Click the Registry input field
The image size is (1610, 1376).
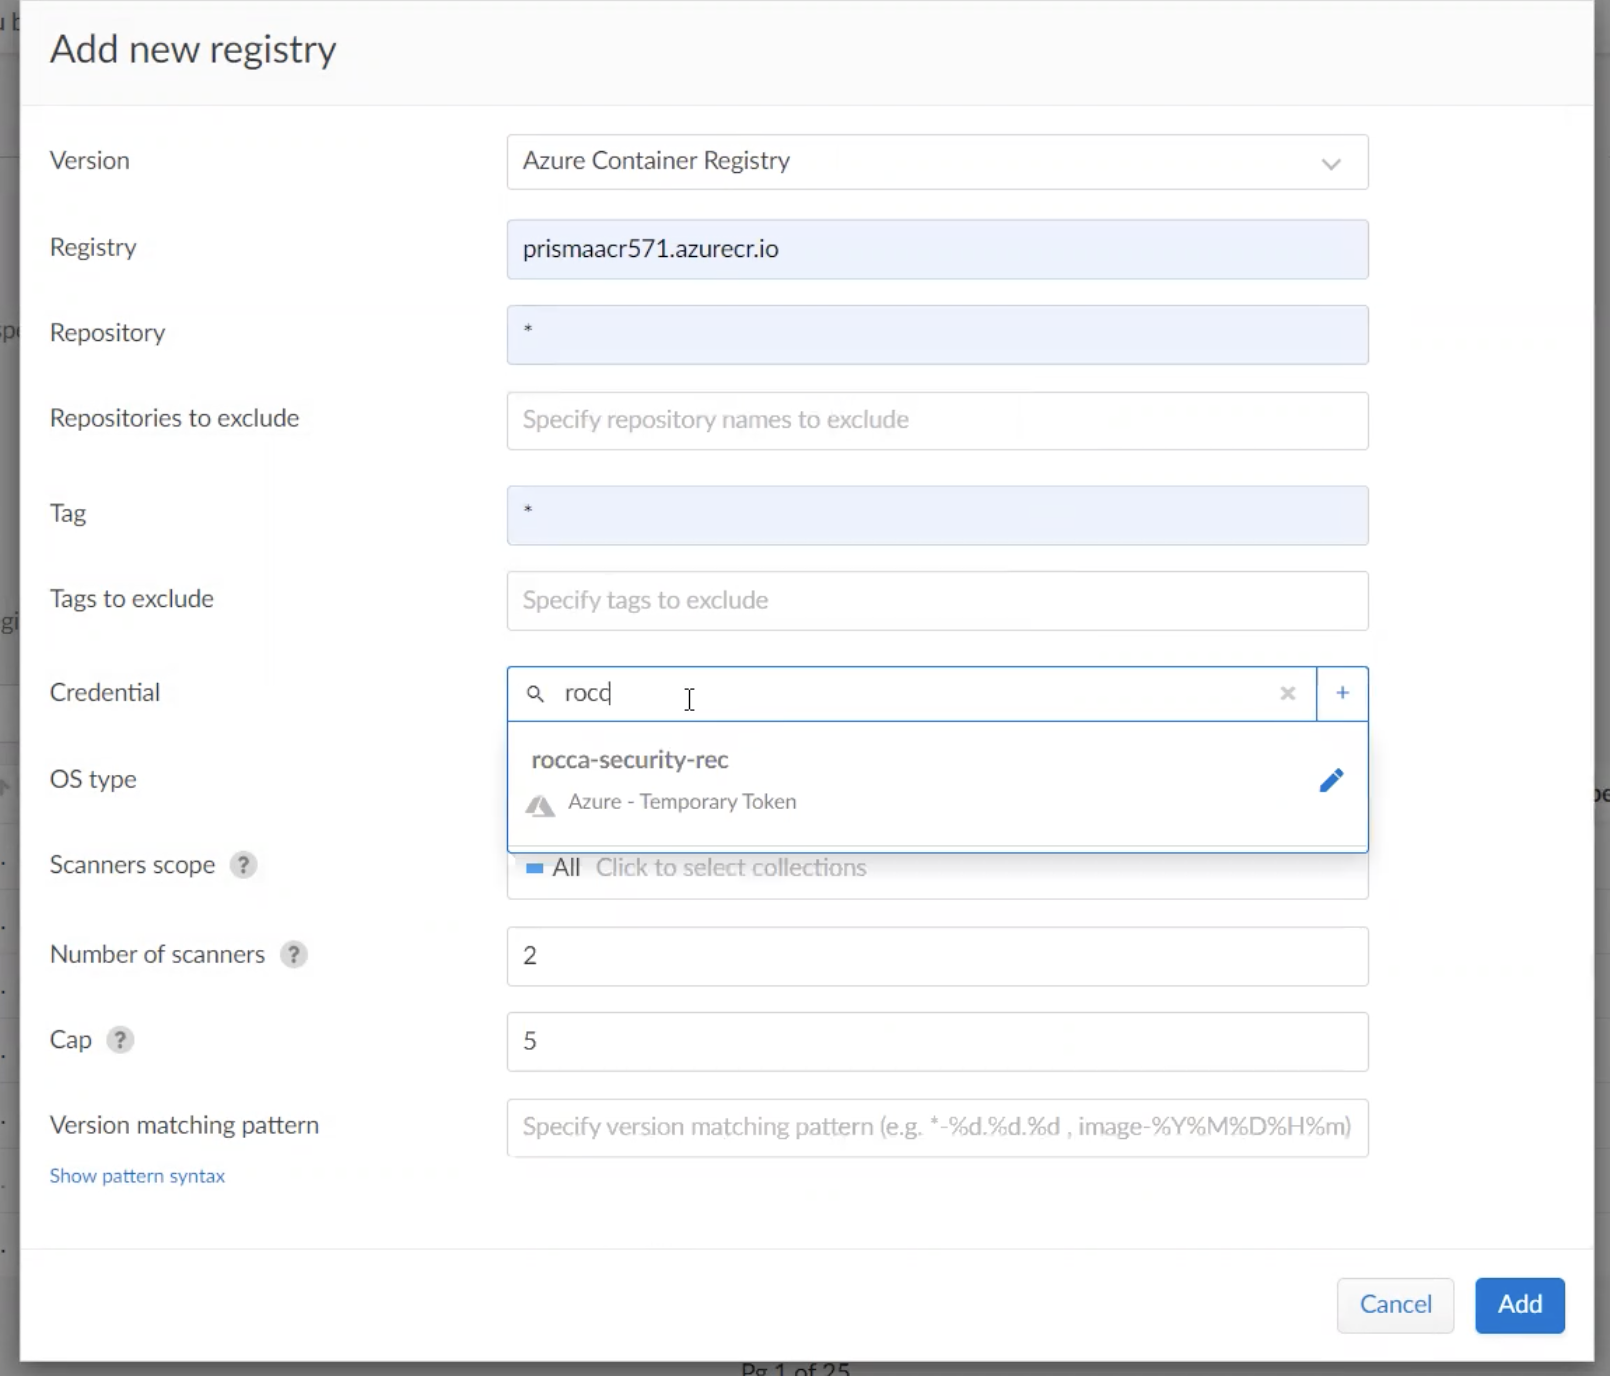click(936, 249)
